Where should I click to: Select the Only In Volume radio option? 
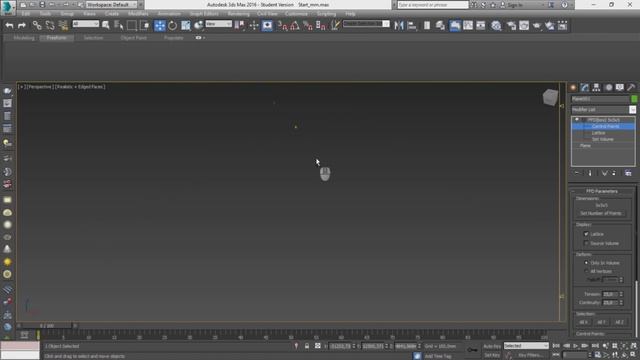pos(586,263)
